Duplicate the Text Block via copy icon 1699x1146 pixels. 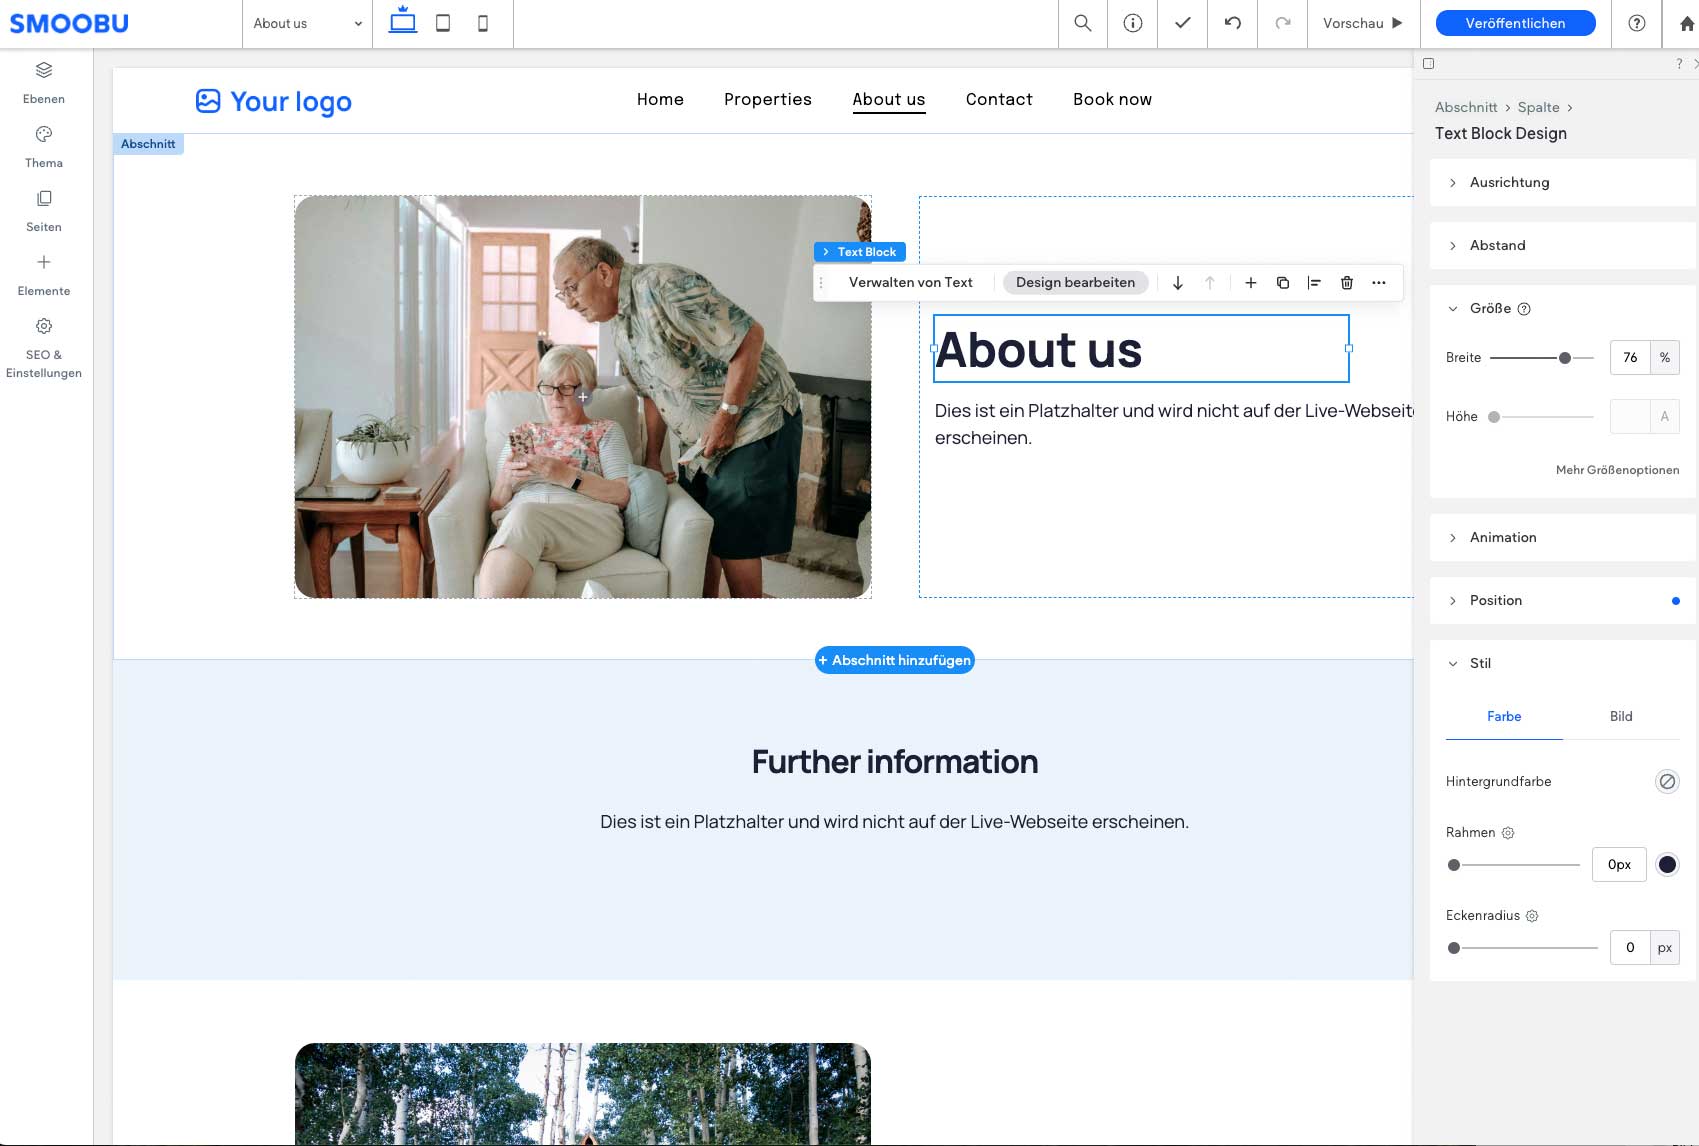point(1282,283)
